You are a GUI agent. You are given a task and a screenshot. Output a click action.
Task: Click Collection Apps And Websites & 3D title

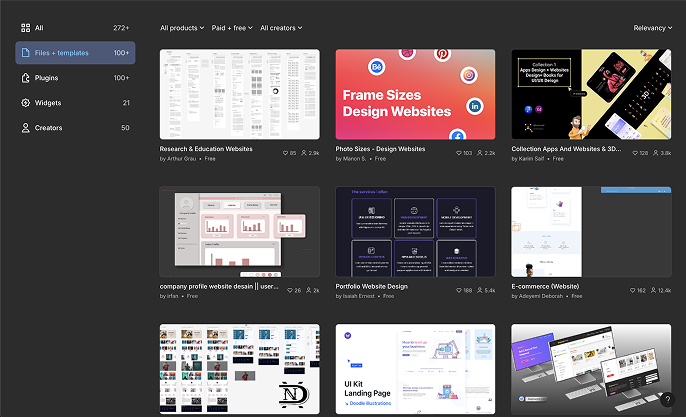pyautogui.click(x=566, y=149)
